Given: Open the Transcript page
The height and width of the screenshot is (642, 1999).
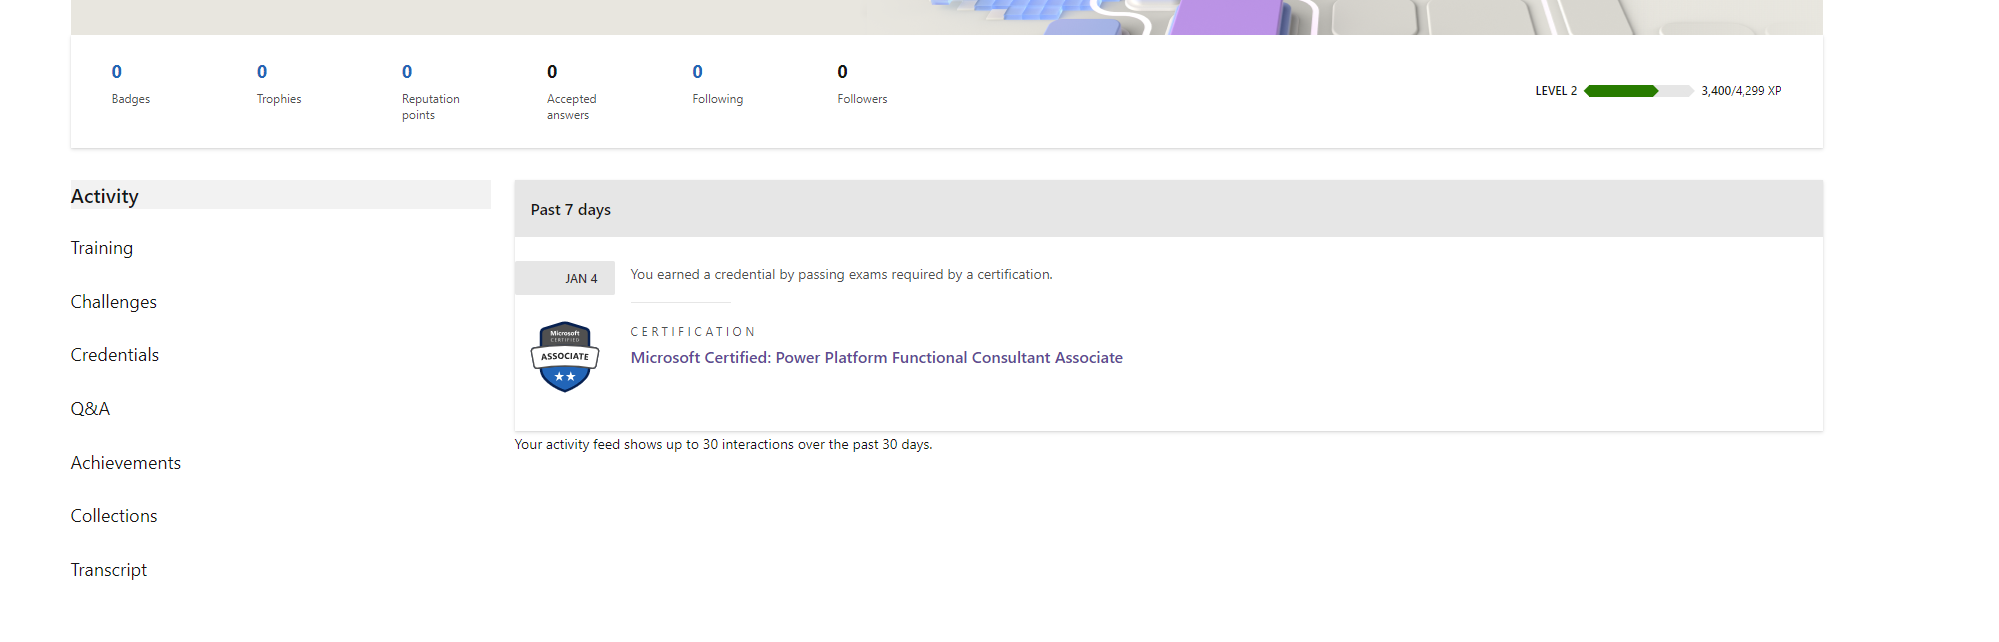Looking at the screenshot, I should coord(108,570).
